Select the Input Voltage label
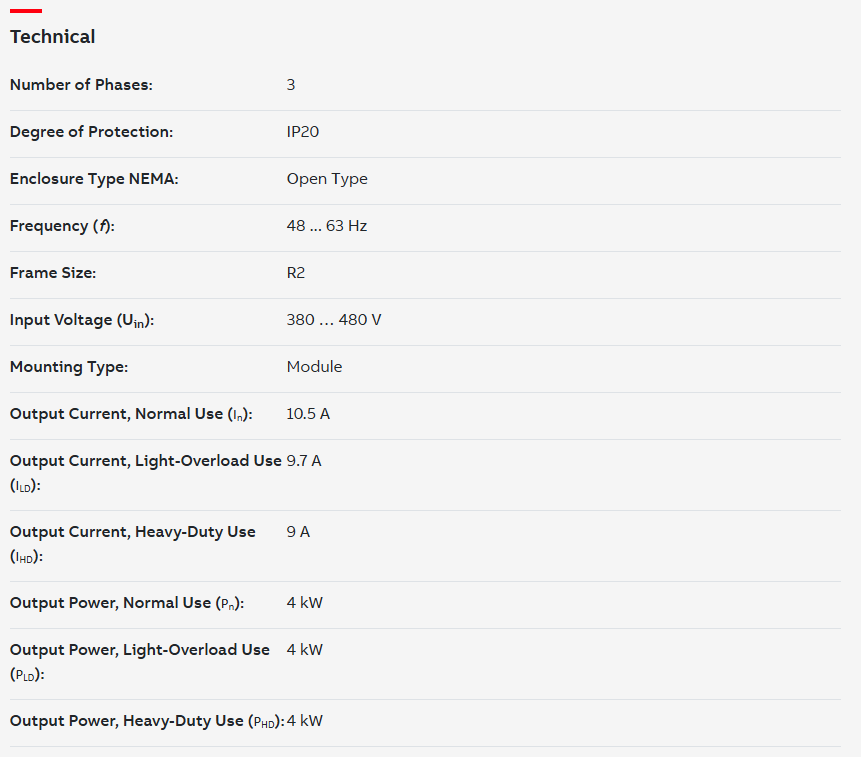 point(82,320)
